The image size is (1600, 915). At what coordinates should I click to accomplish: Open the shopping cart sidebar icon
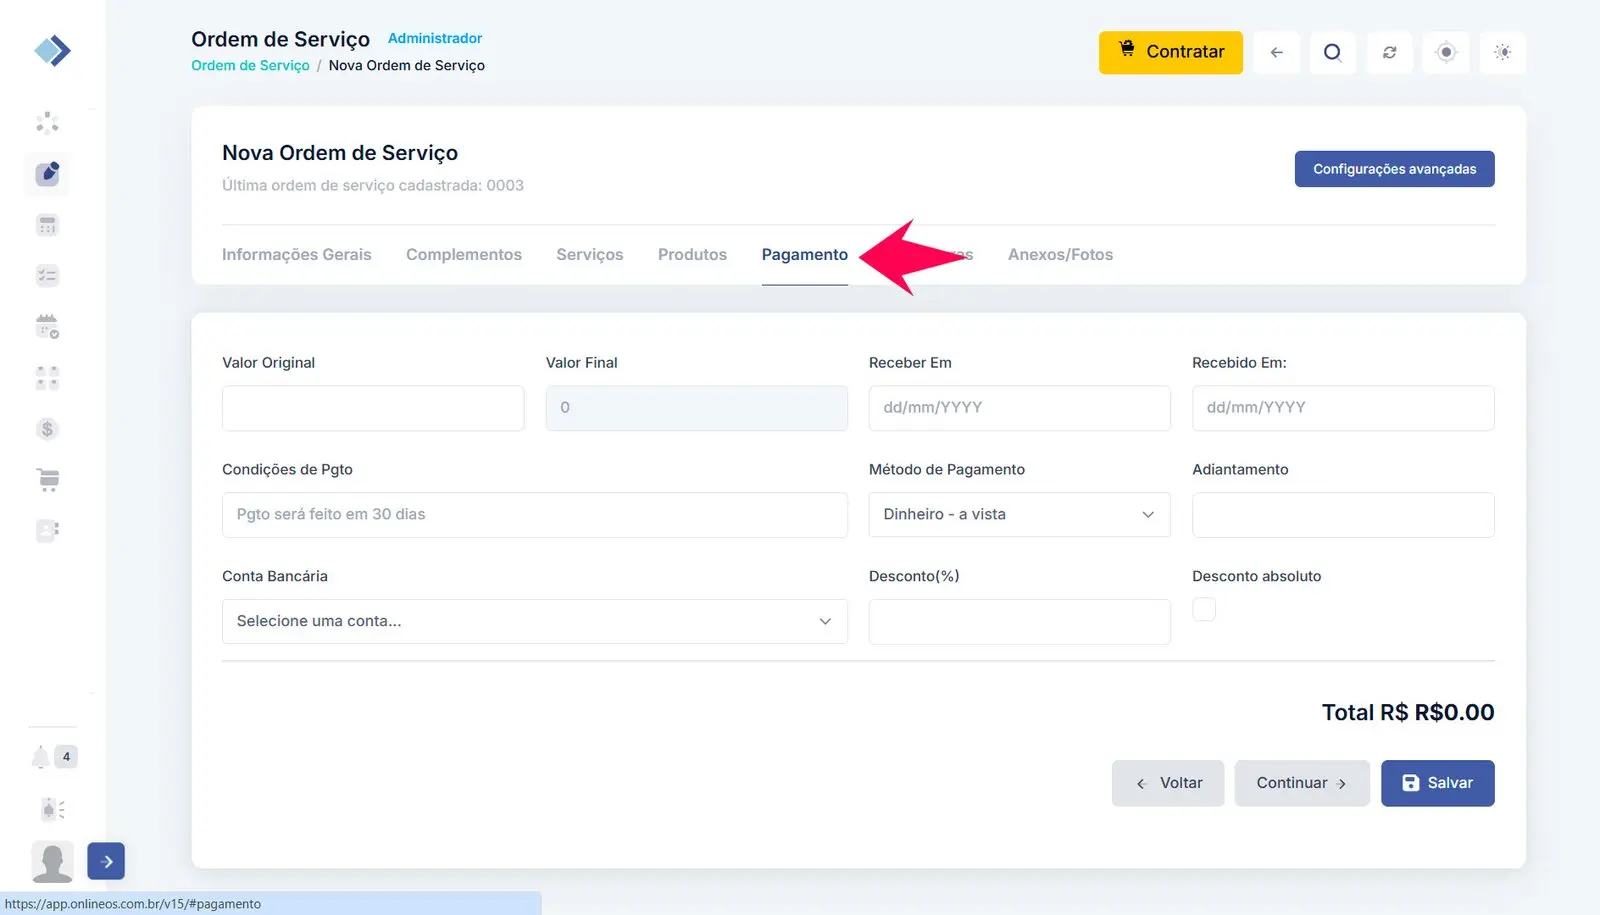click(47, 480)
